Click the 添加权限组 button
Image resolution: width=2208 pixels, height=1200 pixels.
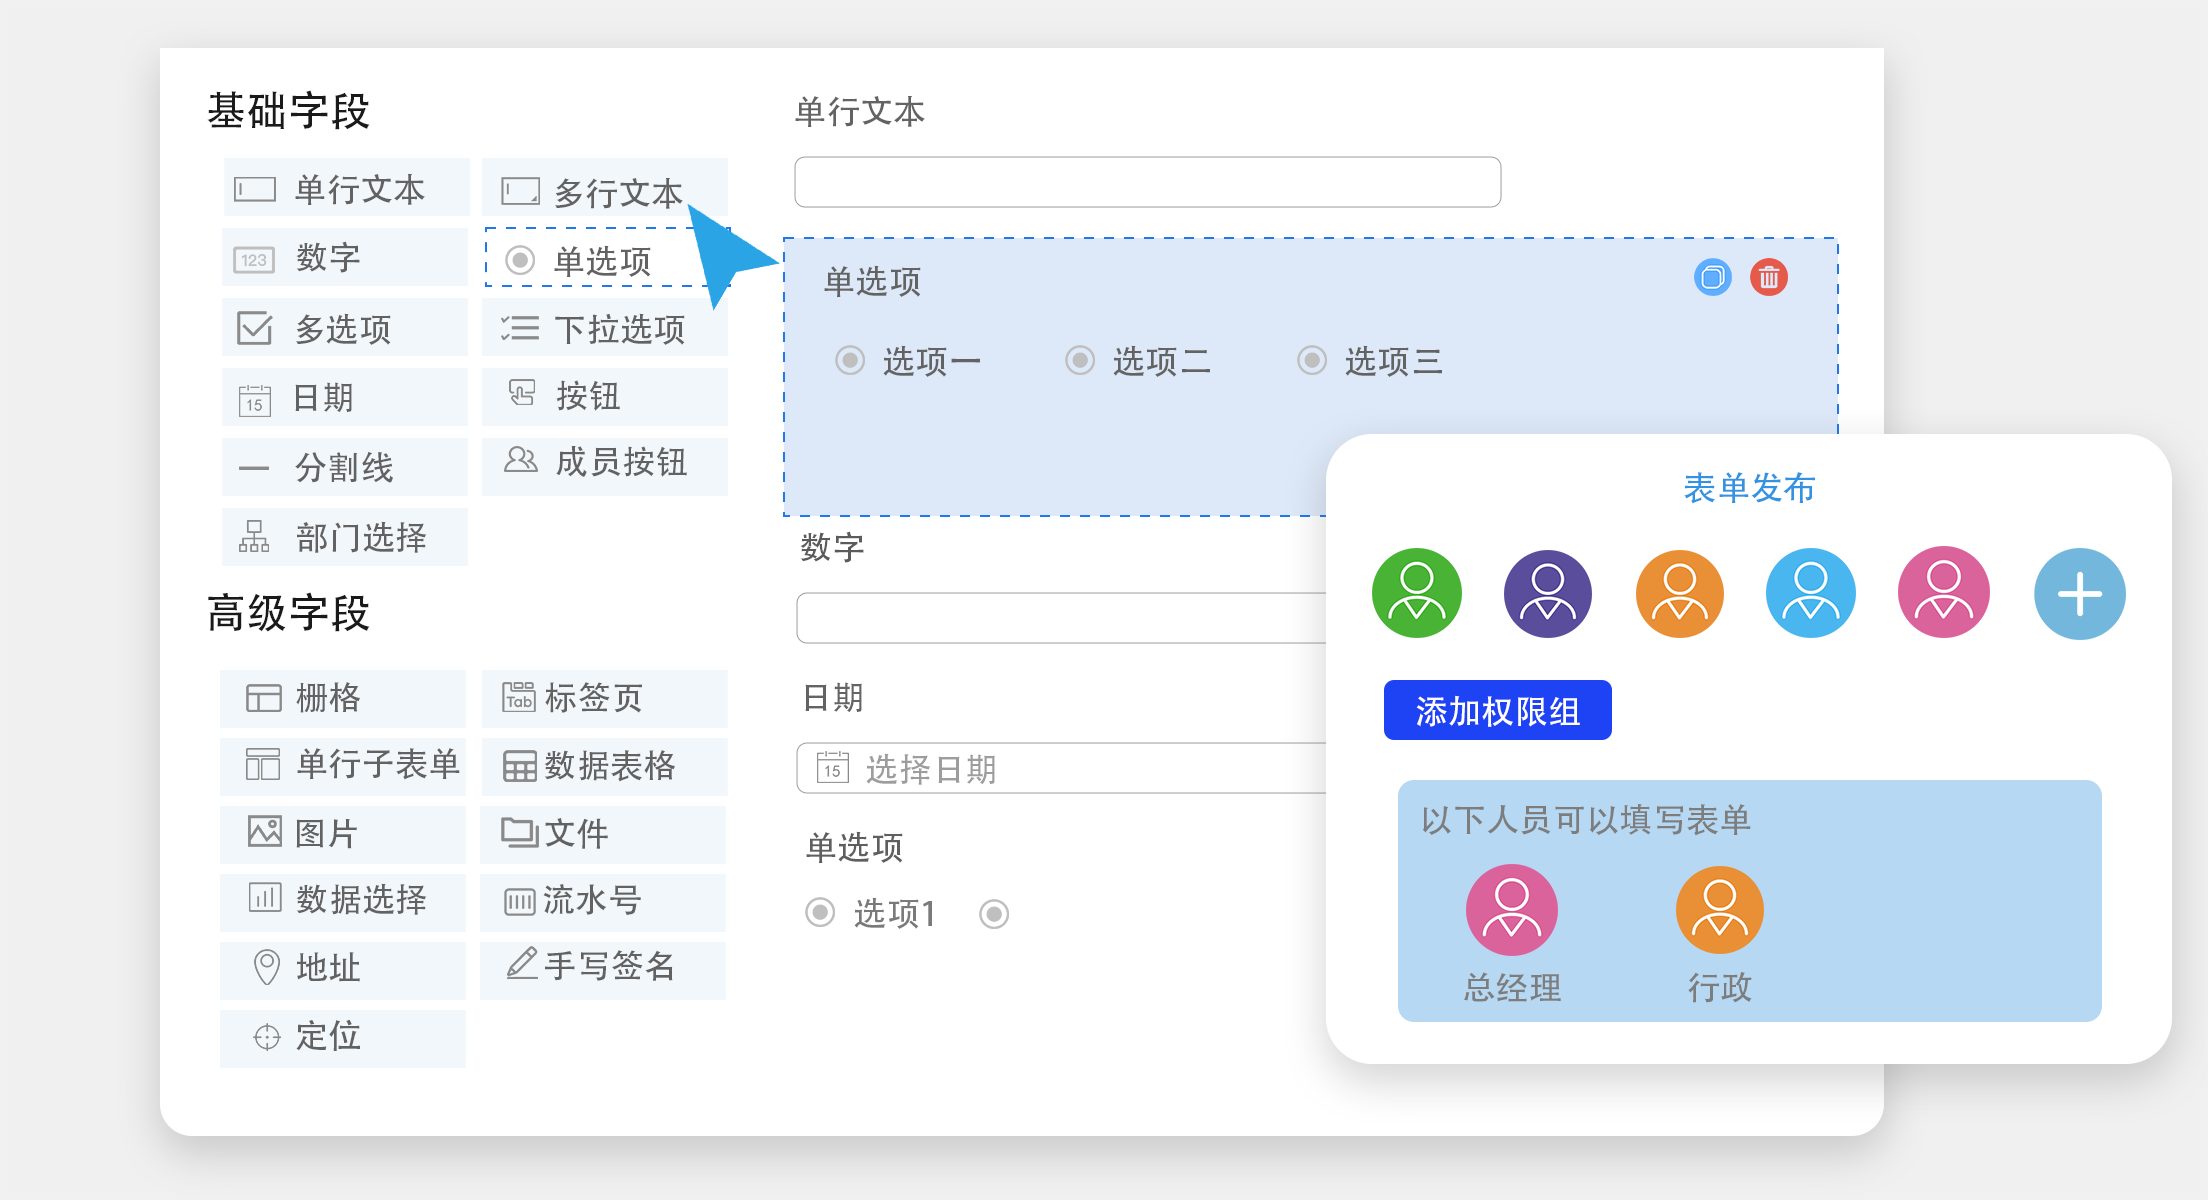(1497, 711)
